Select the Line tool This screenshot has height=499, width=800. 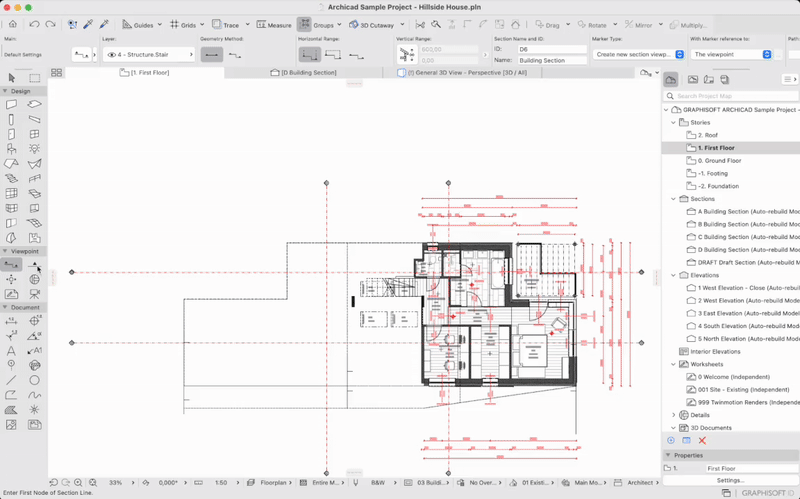(x=11, y=380)
